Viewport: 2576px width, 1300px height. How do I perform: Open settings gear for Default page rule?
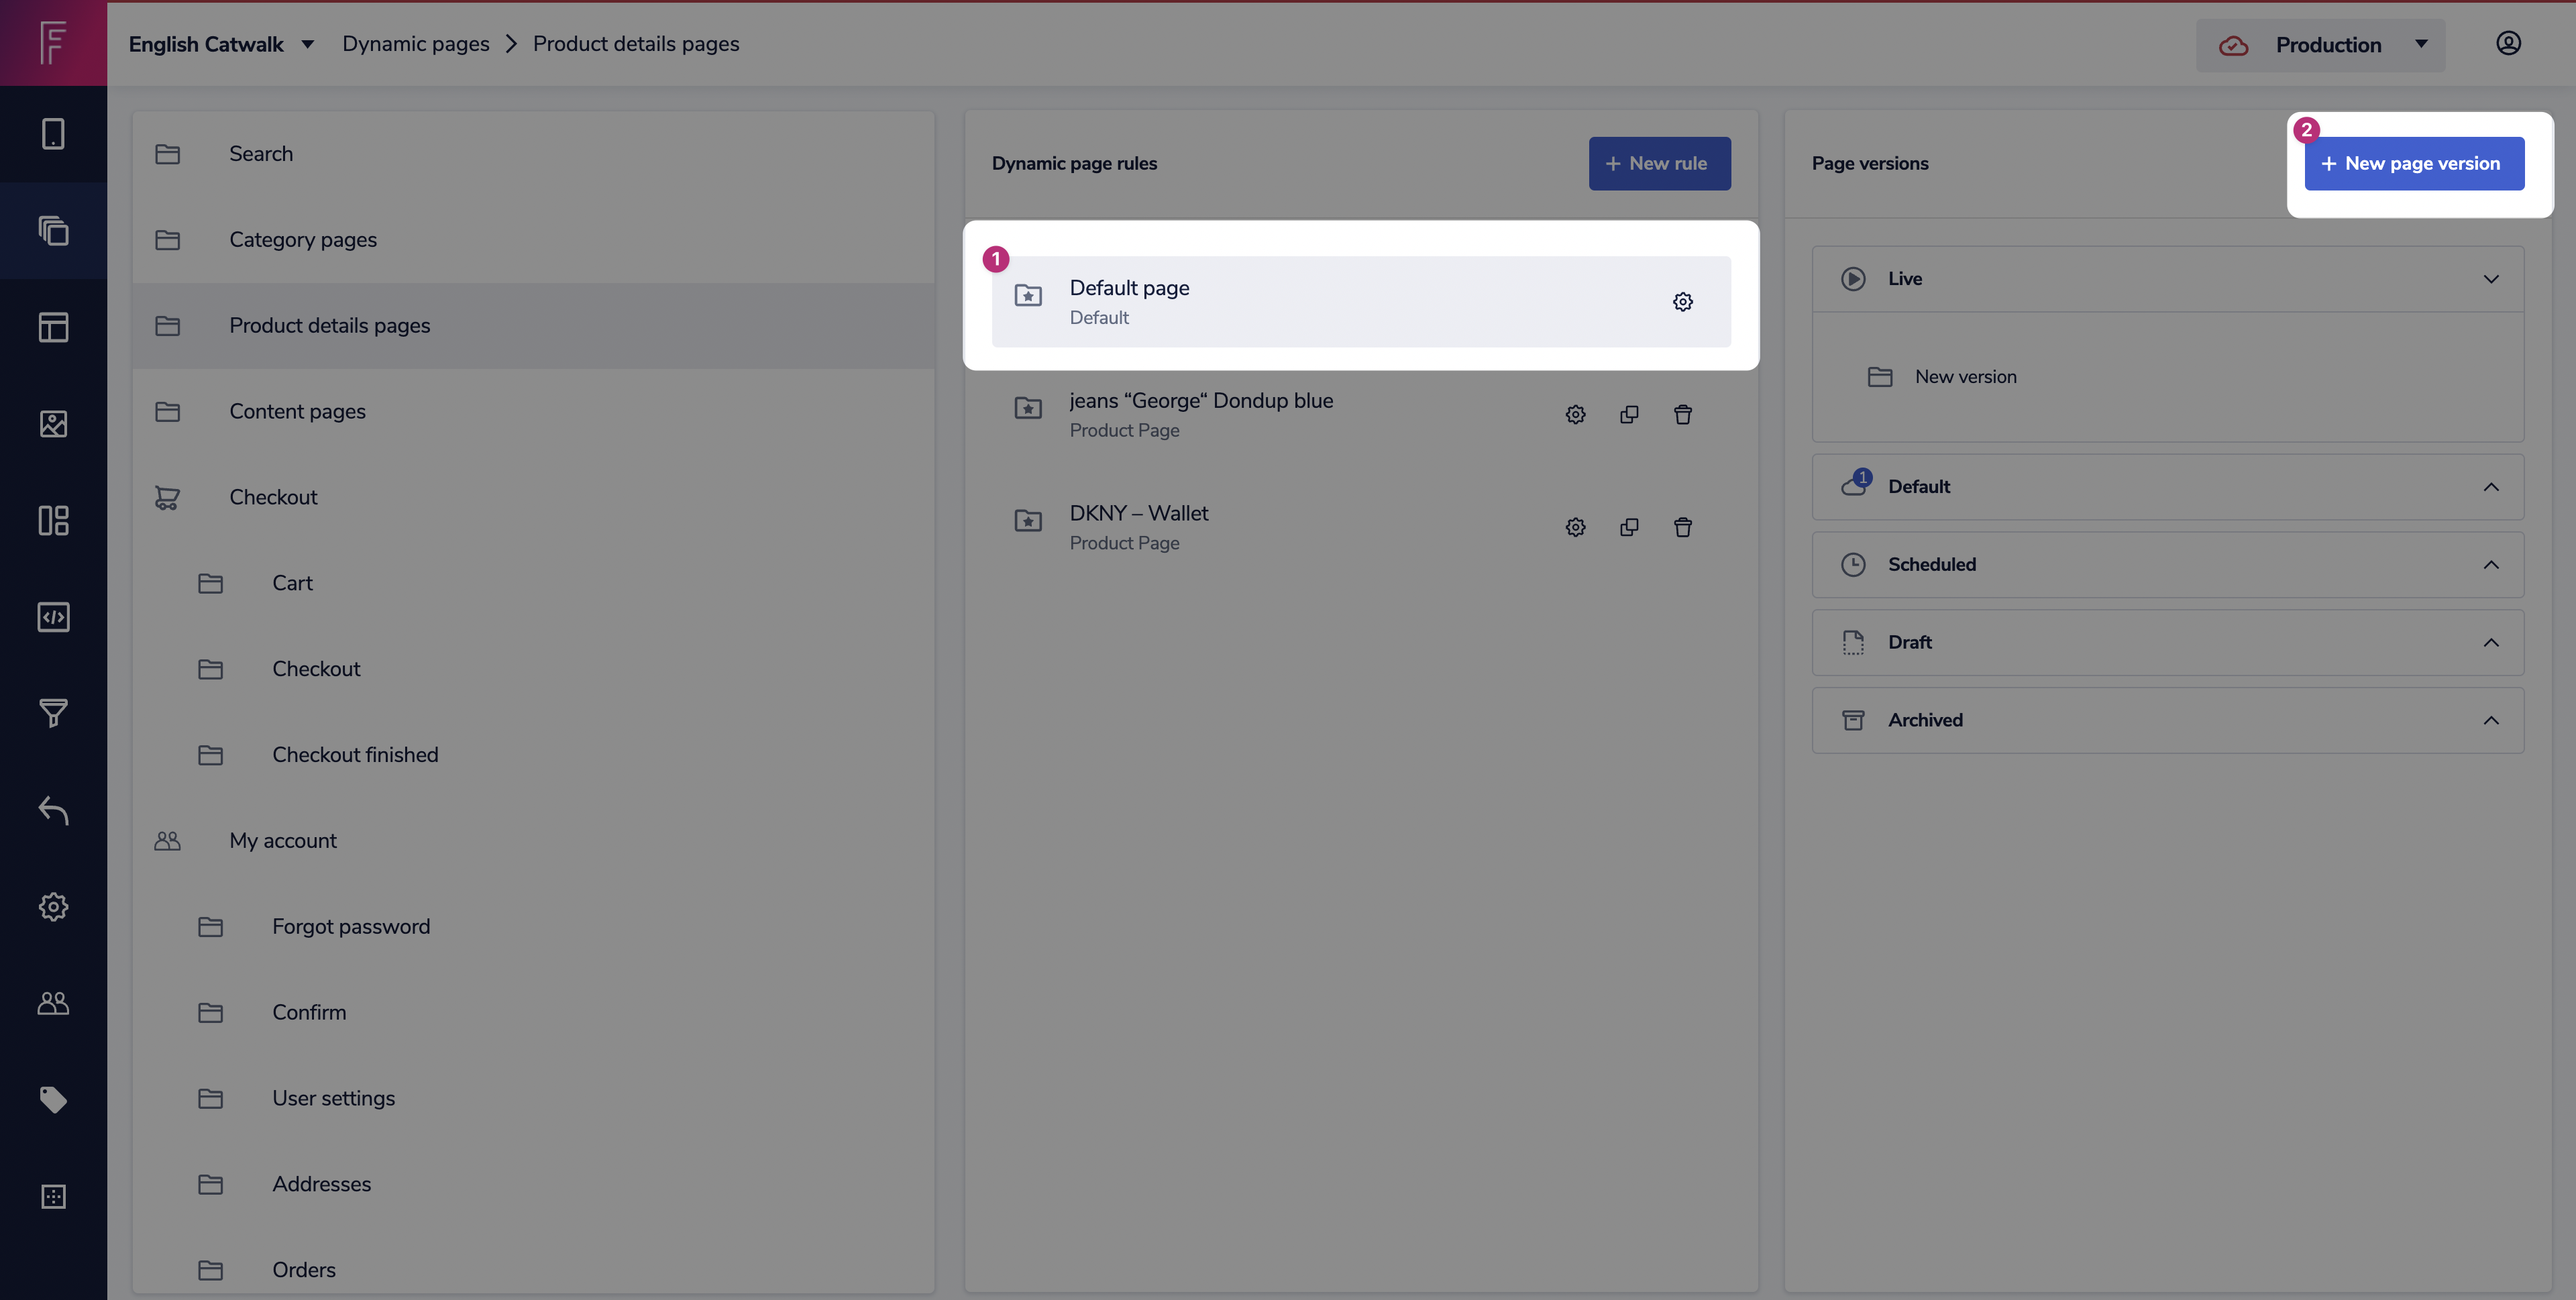click(x=1682, y=302)
